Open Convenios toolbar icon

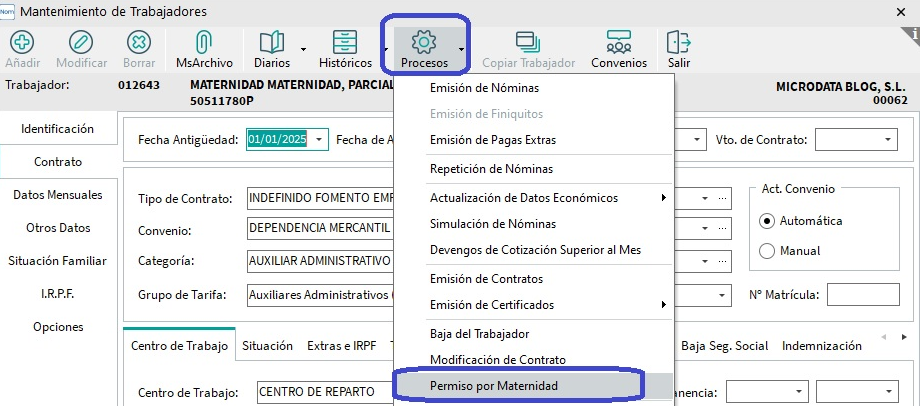(x=618, y=42)
